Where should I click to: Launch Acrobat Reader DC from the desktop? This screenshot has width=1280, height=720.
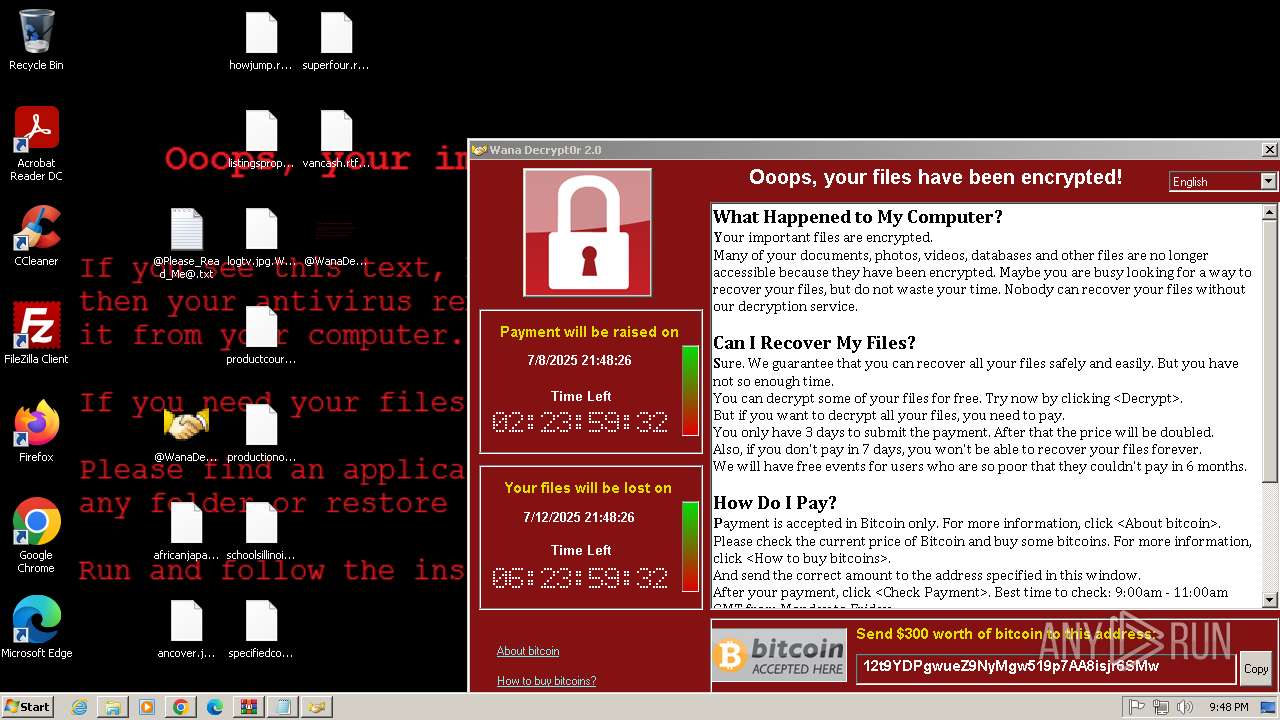pyautogui.click(x=36, y=144)
